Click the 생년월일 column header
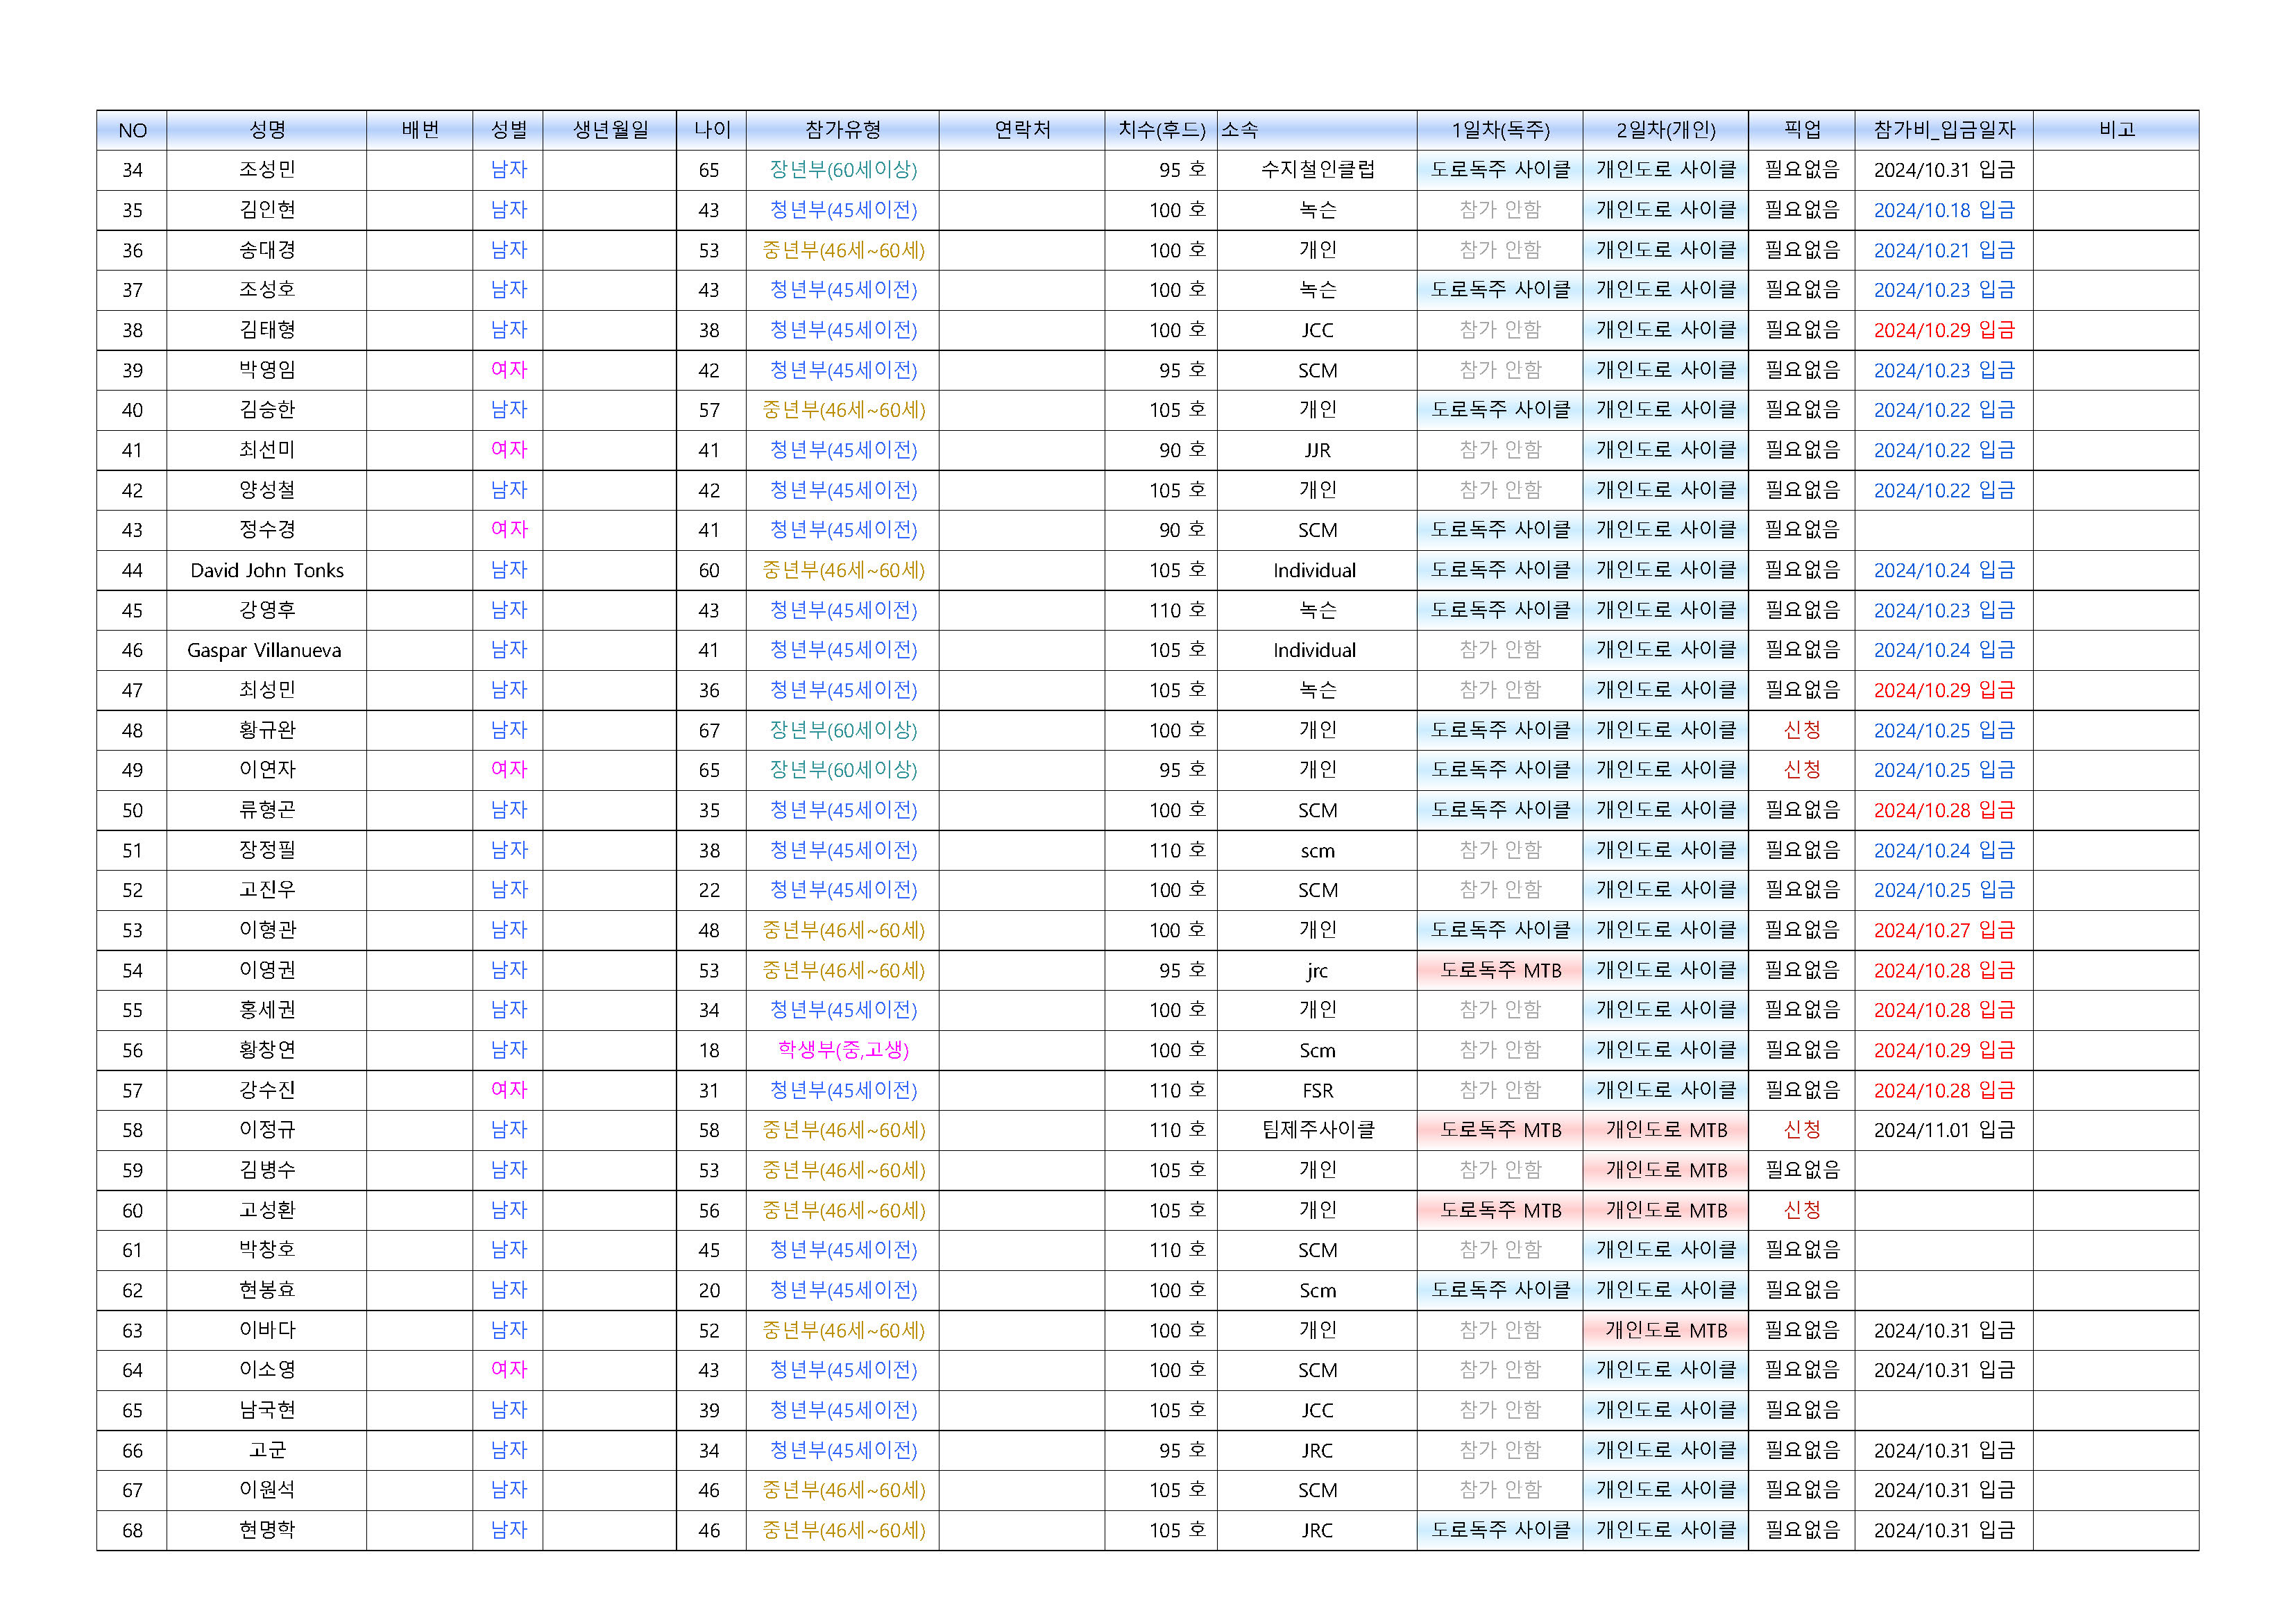The height and width of the screenshot is (1622, 2296). click(x=610, y=130)
